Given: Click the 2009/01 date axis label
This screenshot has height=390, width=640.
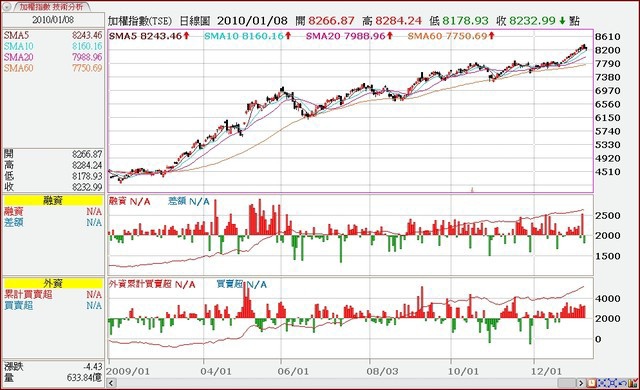Looking at the screenshot, I should 129,372.
